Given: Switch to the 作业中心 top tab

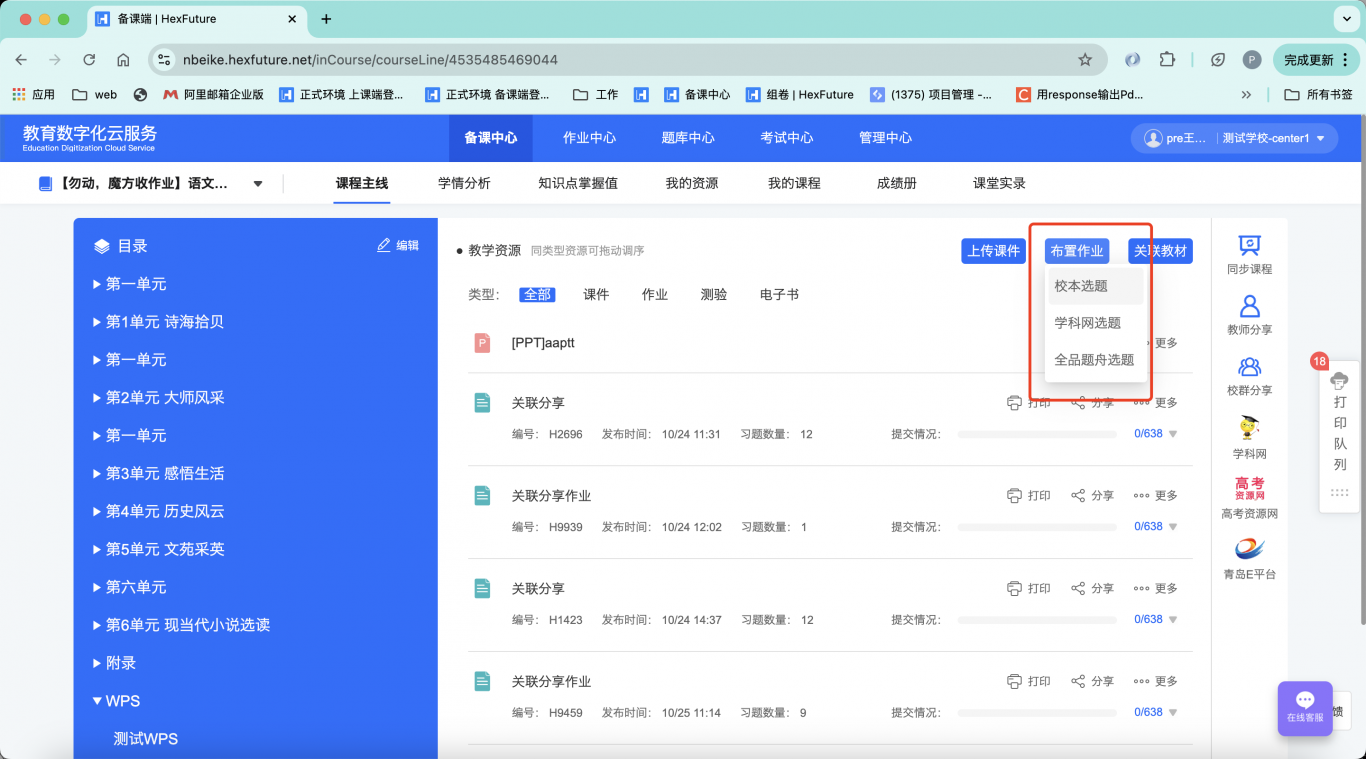Looking at the screenshot, I should (x=589, y=138).
